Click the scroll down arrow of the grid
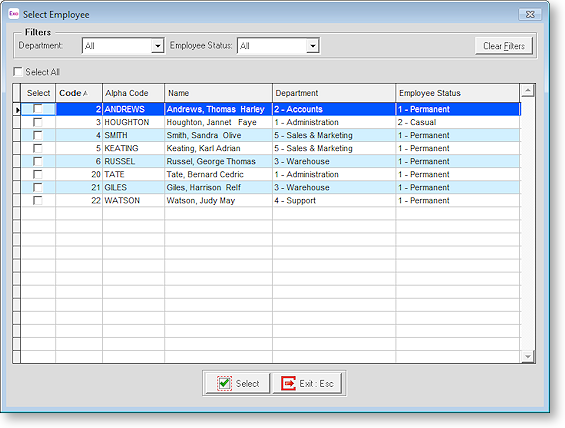 click(528, 356)
